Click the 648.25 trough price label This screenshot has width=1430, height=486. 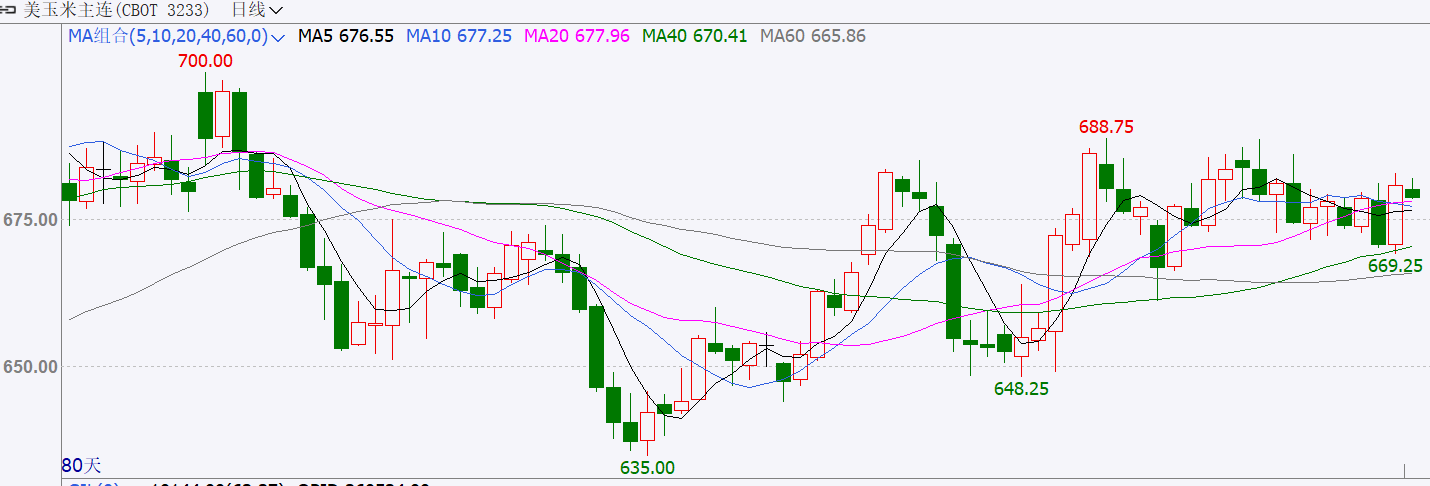coord(1021,389)
